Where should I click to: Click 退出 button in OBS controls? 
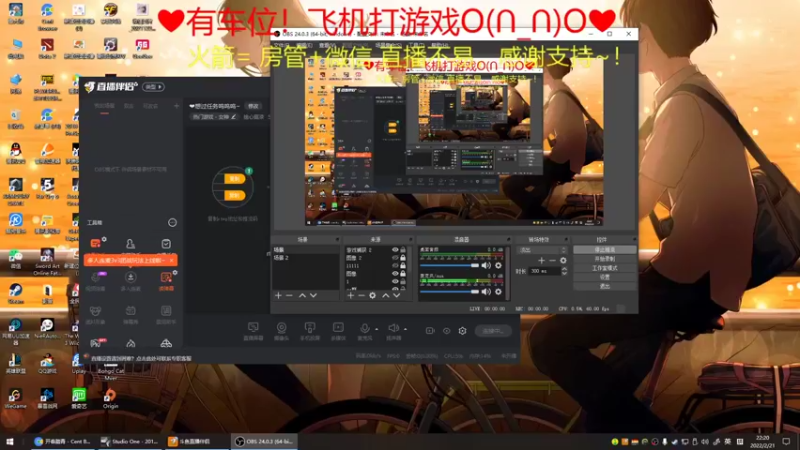(605, 286)
